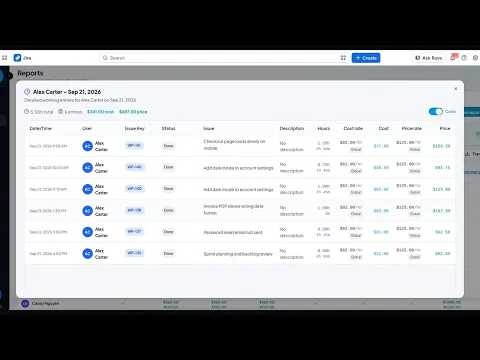
Task: Open the help question mark icon
Action: click(464, 58)
